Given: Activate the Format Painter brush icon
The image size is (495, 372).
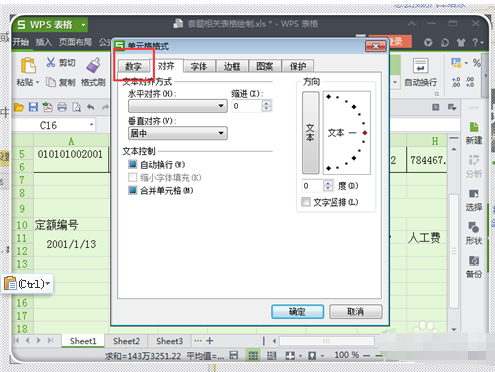Looking at the screenshot, I should pos(93,65).
